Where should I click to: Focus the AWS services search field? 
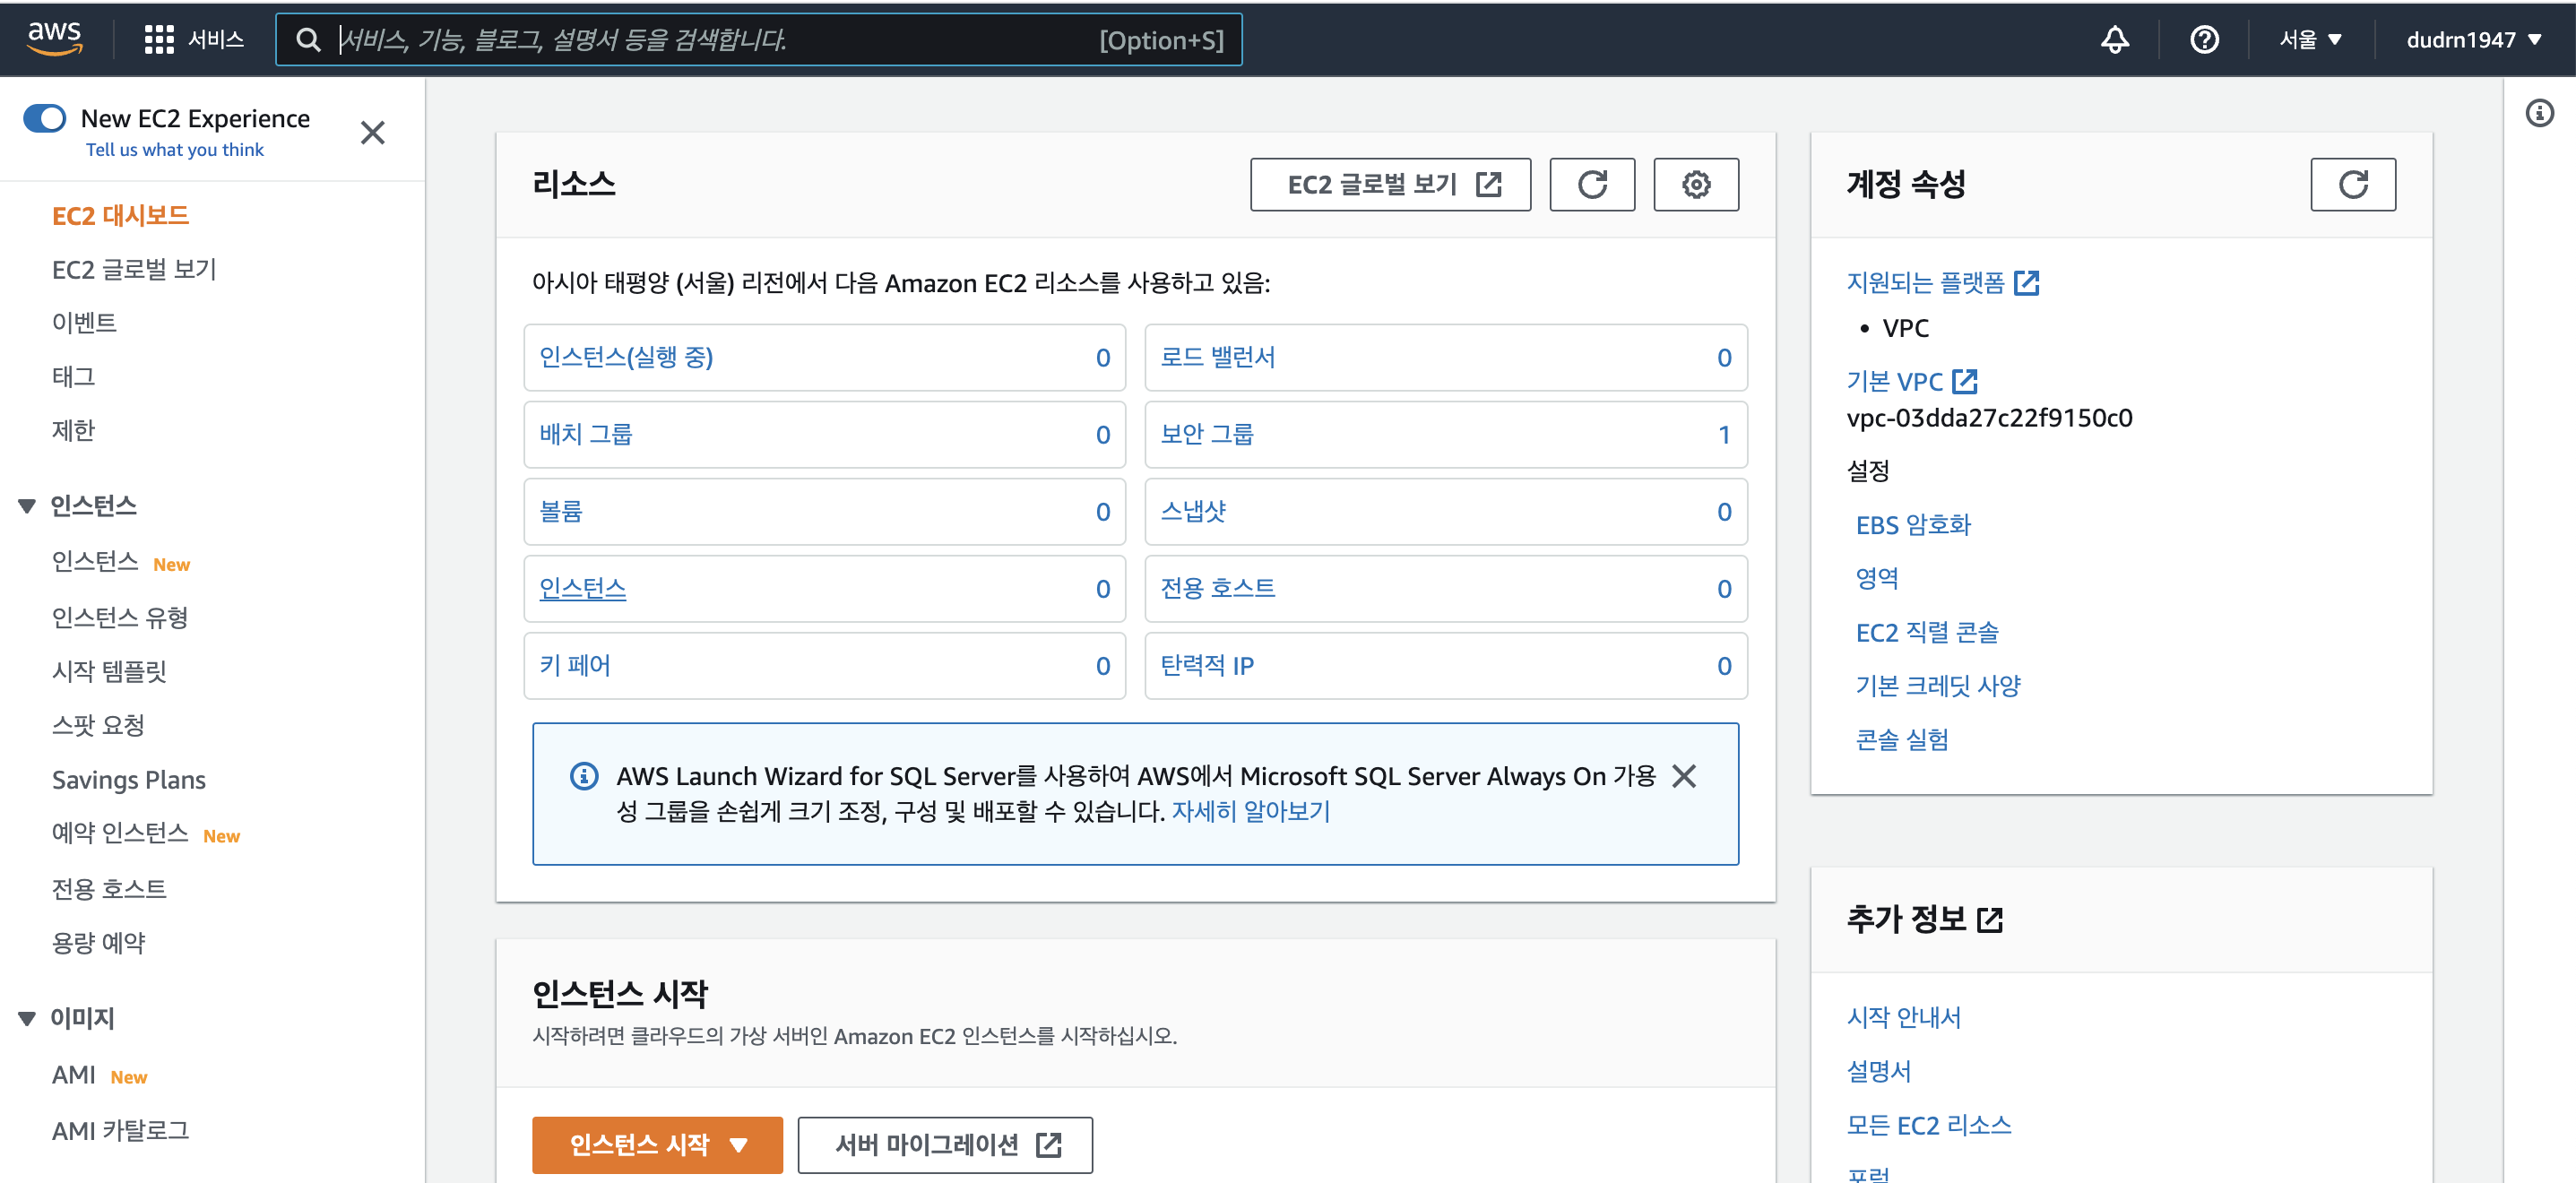click(700, 39)
